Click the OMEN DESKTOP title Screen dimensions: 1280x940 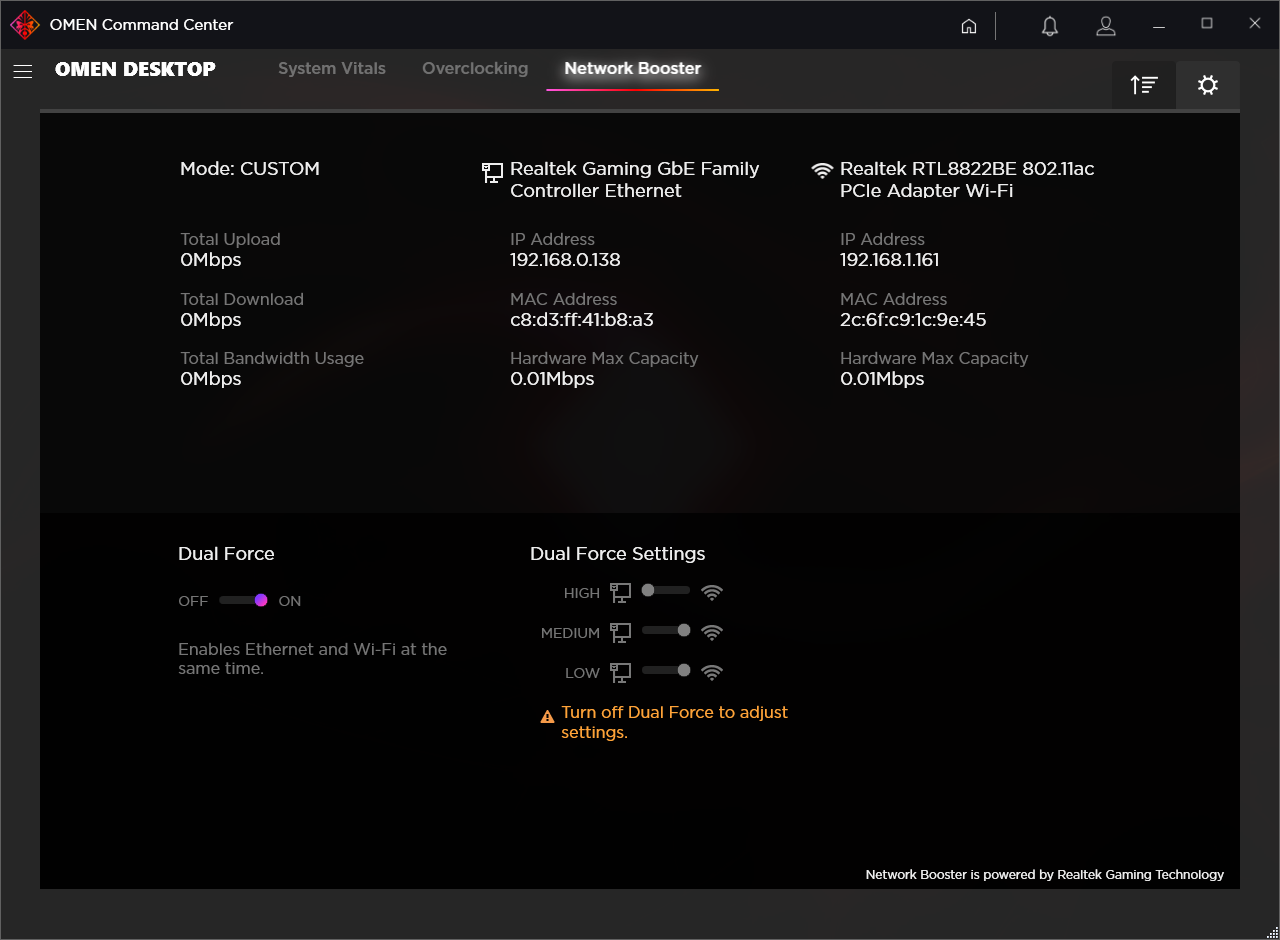(x=136, y=69)
